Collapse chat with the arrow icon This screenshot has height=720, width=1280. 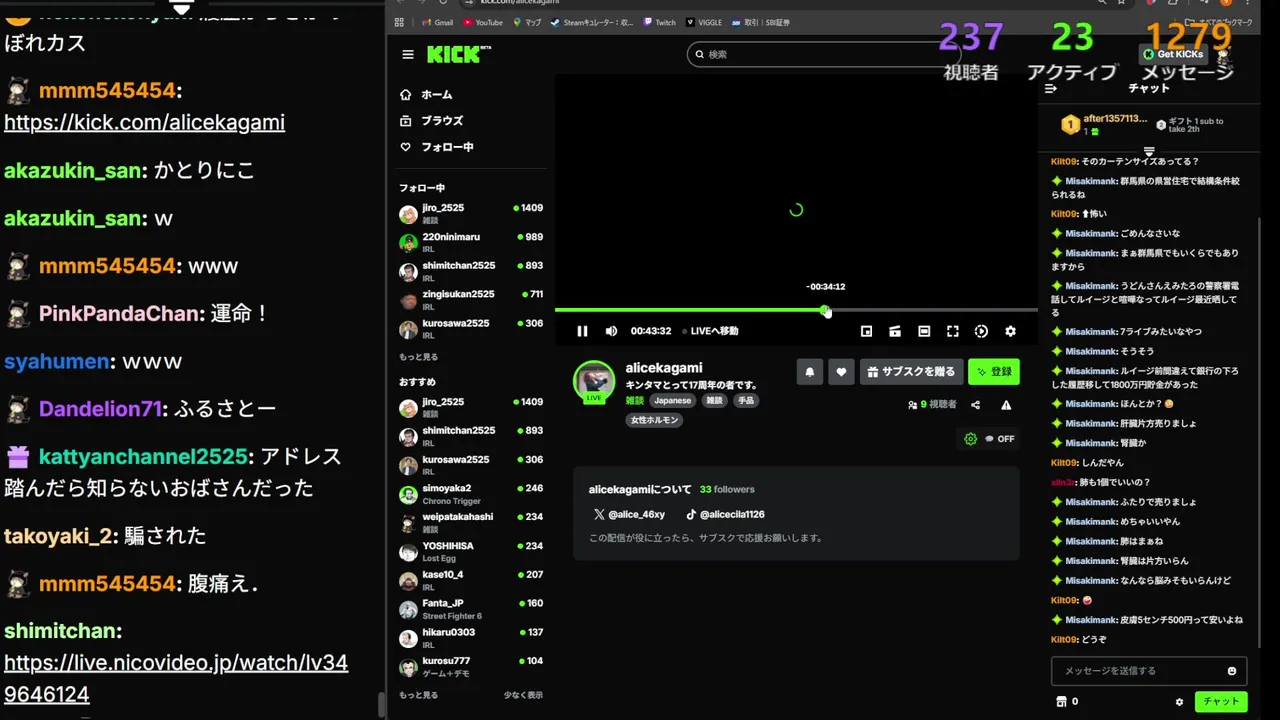(1050, 88)
